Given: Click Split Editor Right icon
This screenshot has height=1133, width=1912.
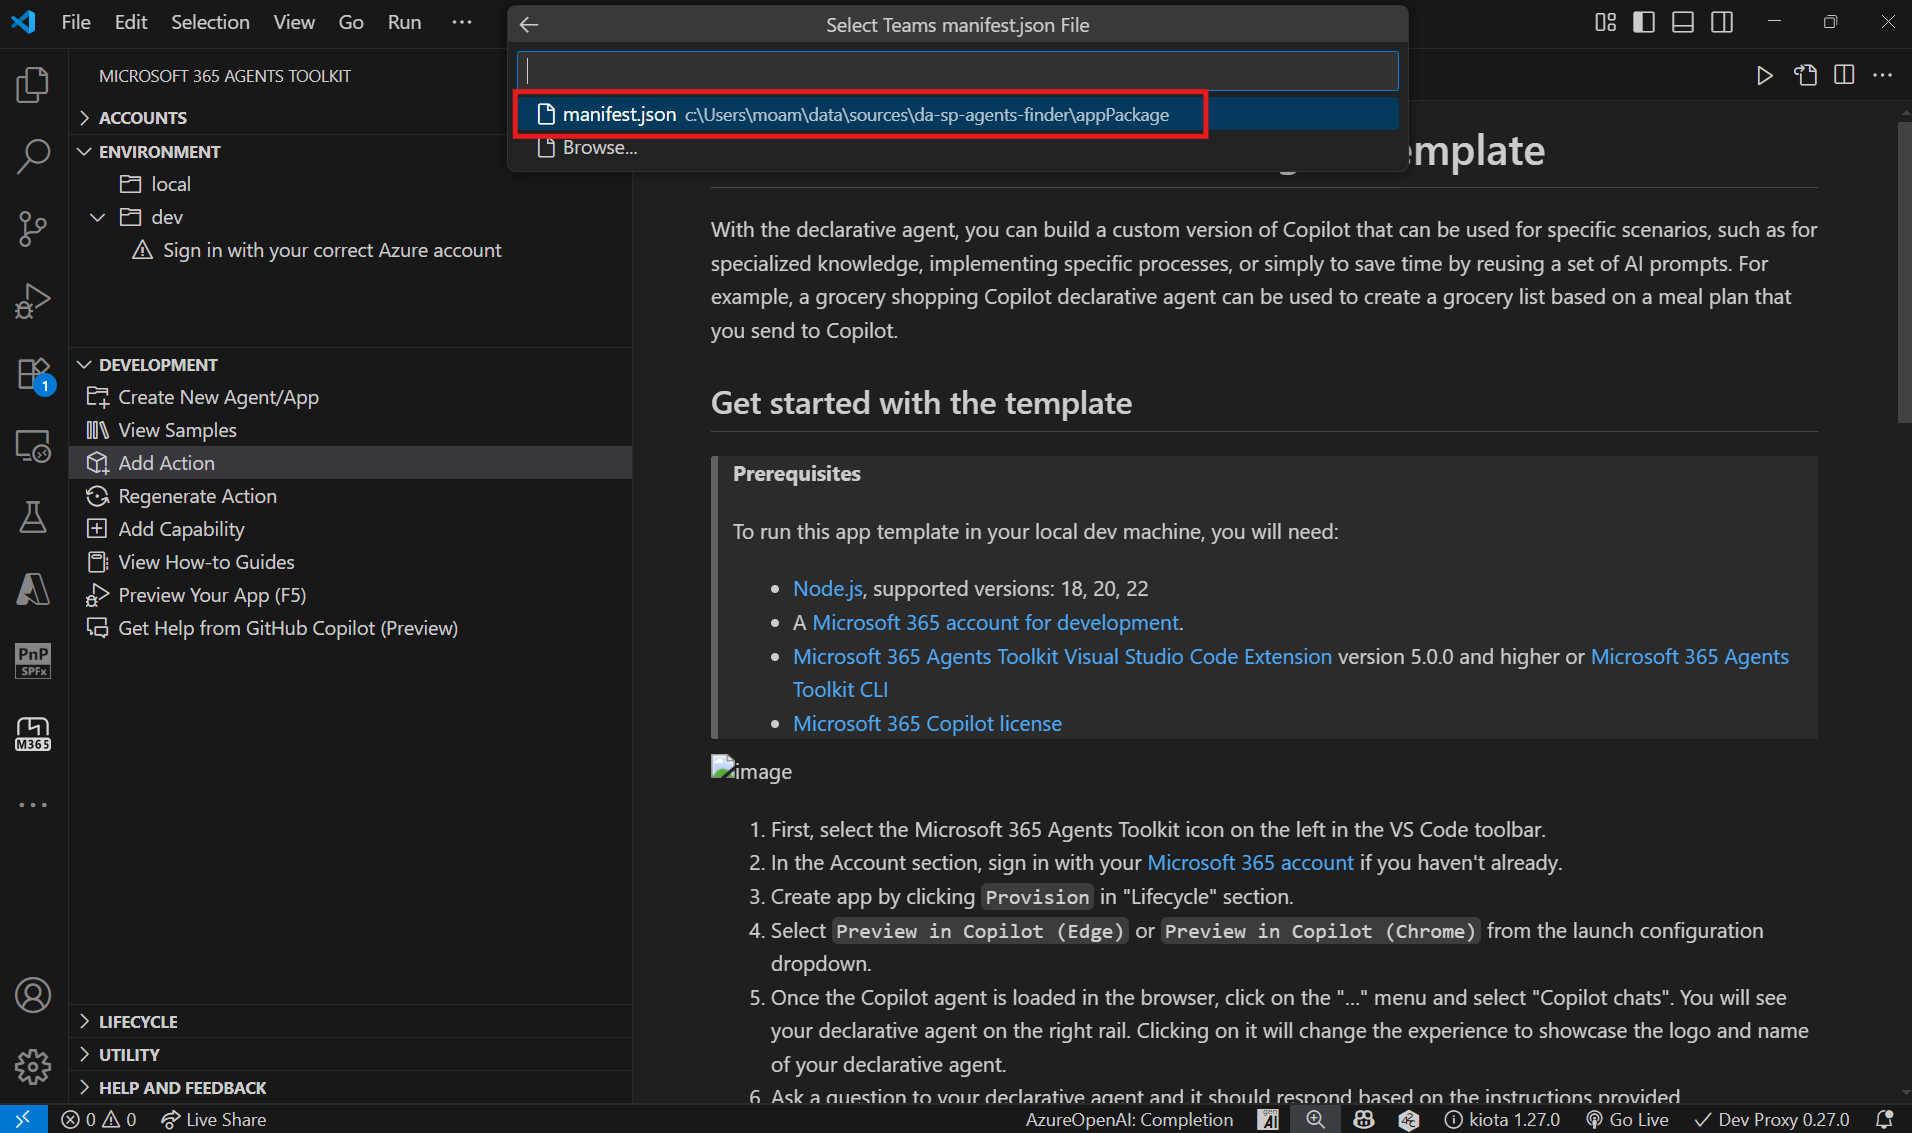Looking at the screenshot, I should coord(1845,76).
